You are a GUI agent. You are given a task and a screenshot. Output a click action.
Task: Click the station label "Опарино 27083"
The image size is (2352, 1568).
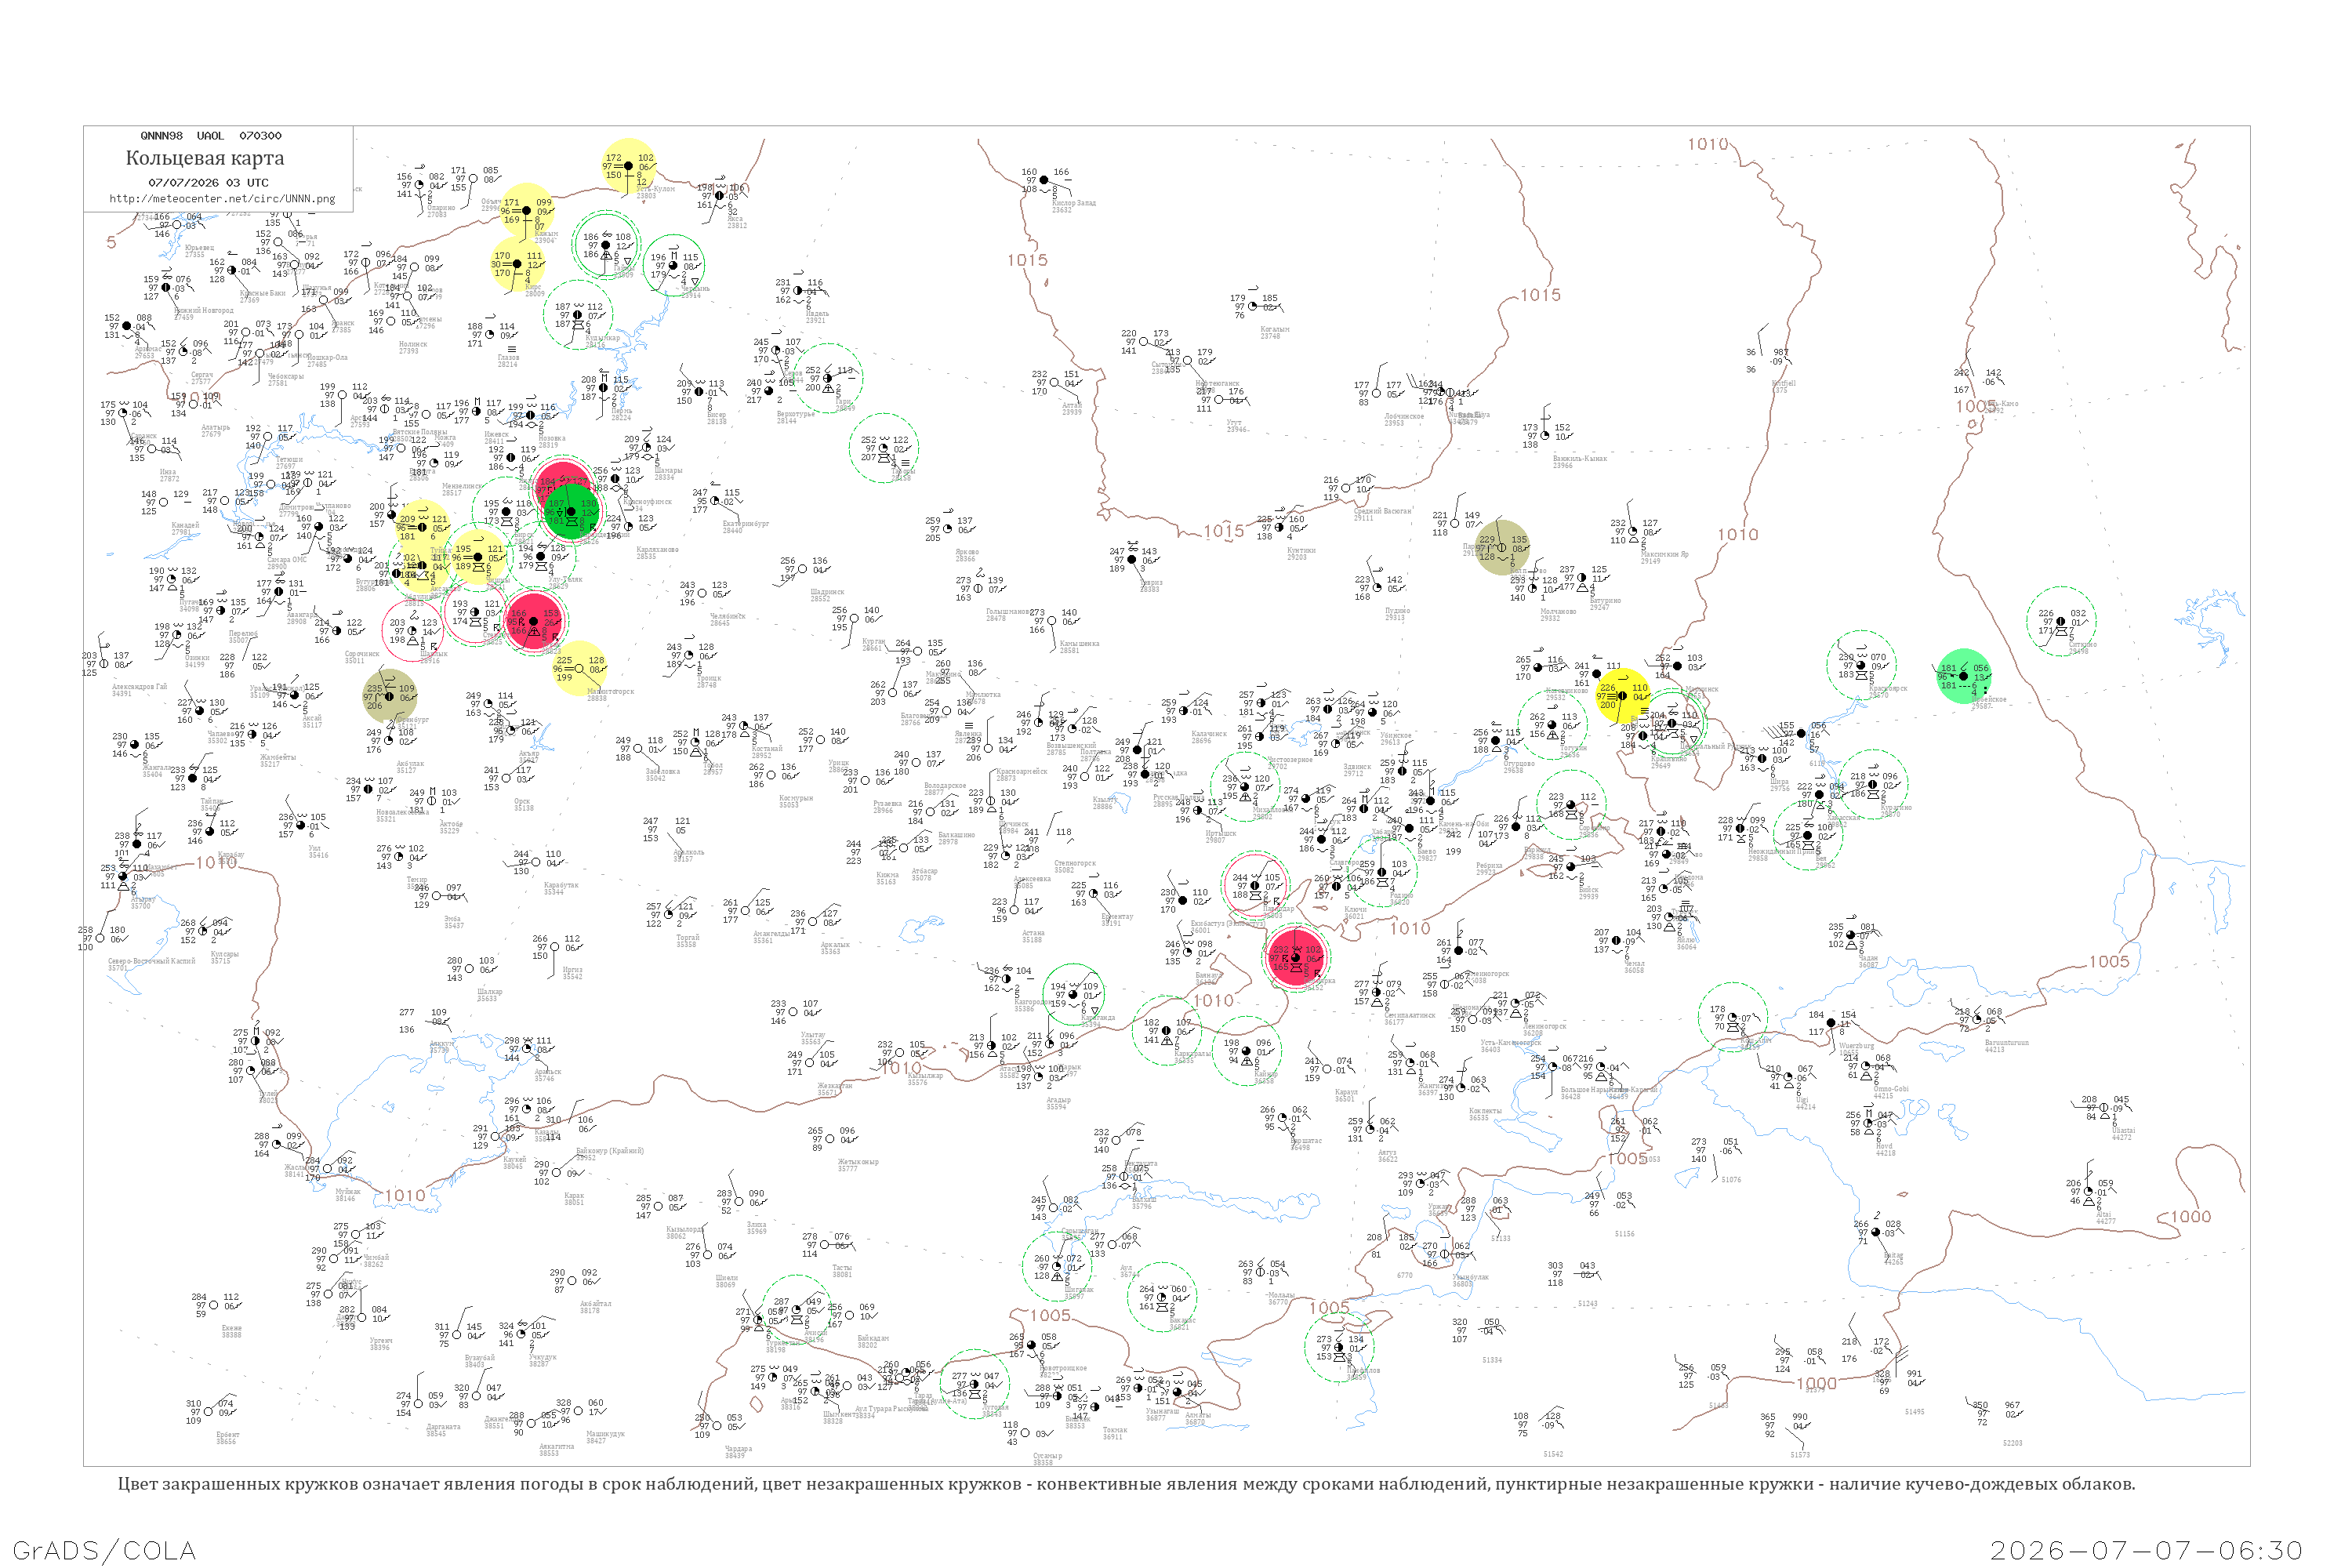[x=441, y=211]
